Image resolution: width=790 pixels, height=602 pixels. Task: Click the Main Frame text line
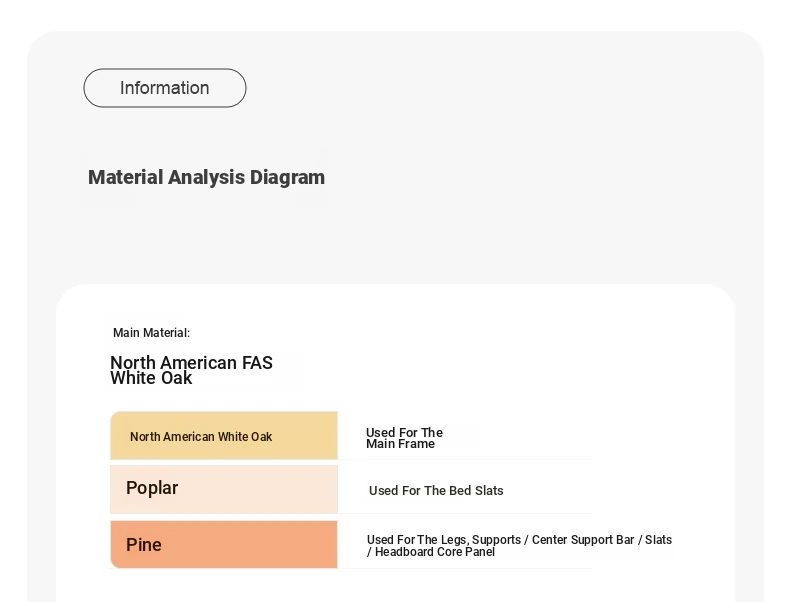(400, 444)
